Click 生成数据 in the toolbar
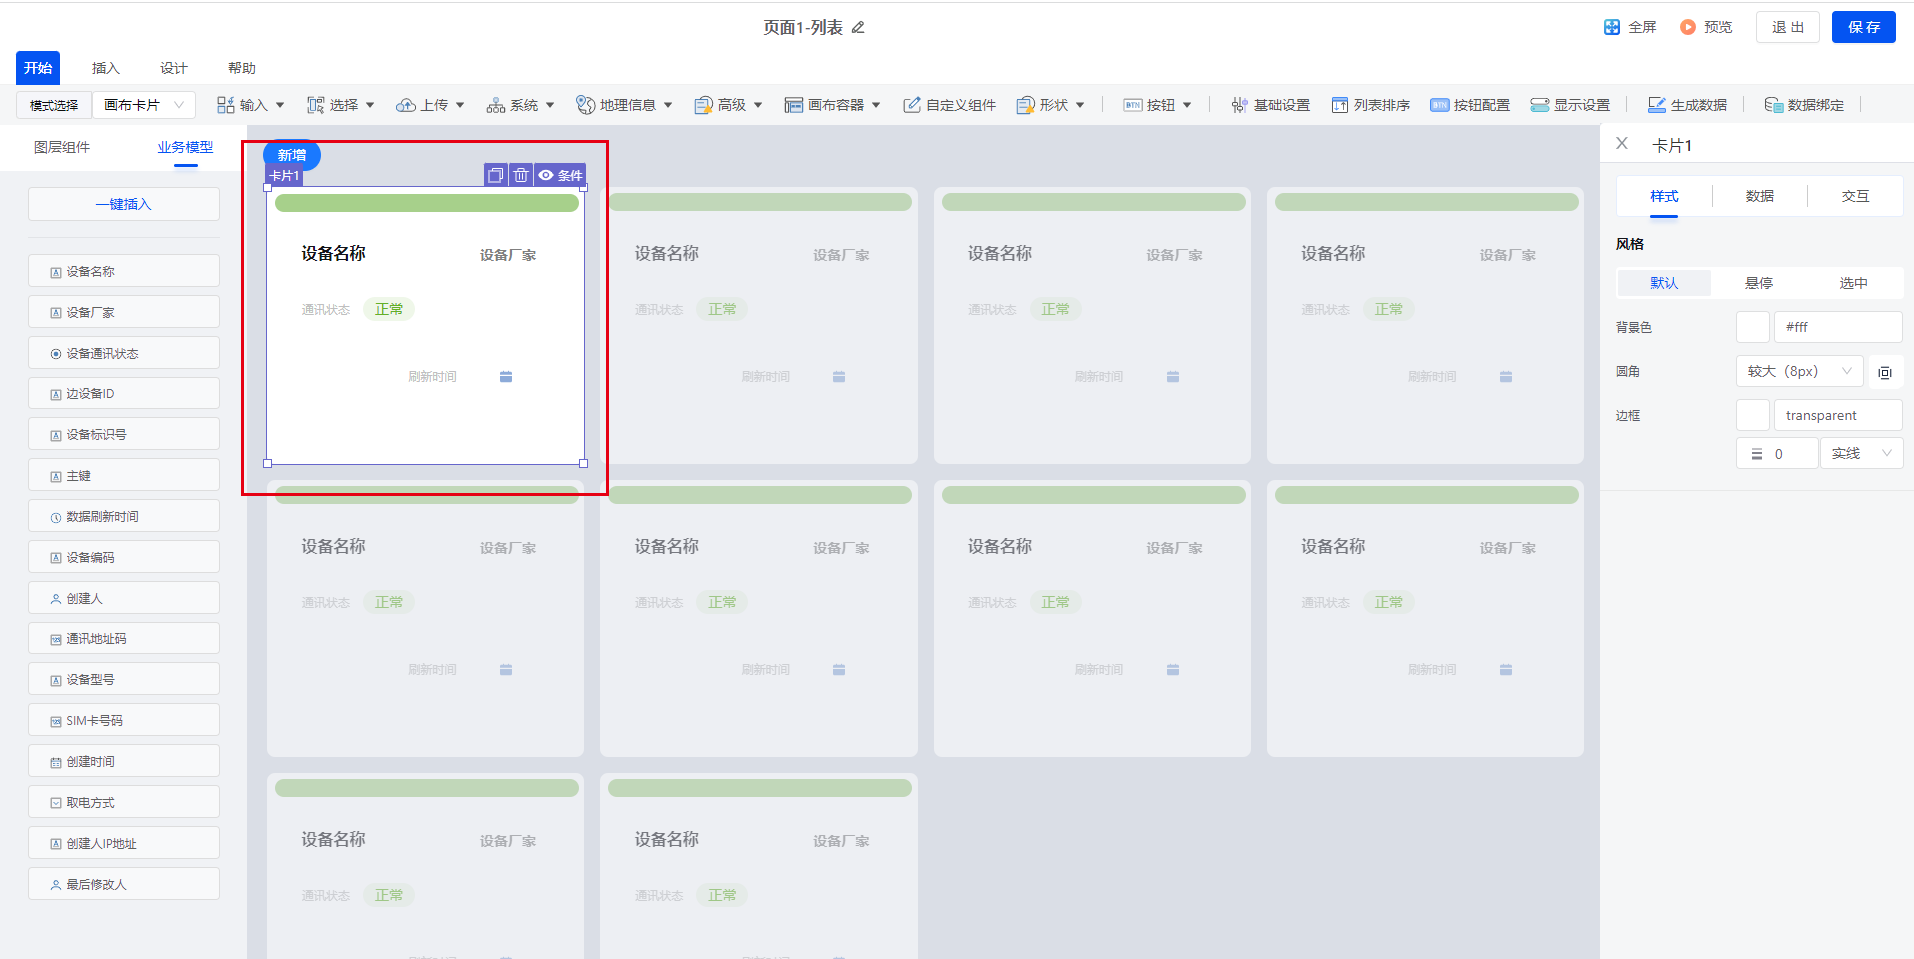 (x=1687, y=105)
